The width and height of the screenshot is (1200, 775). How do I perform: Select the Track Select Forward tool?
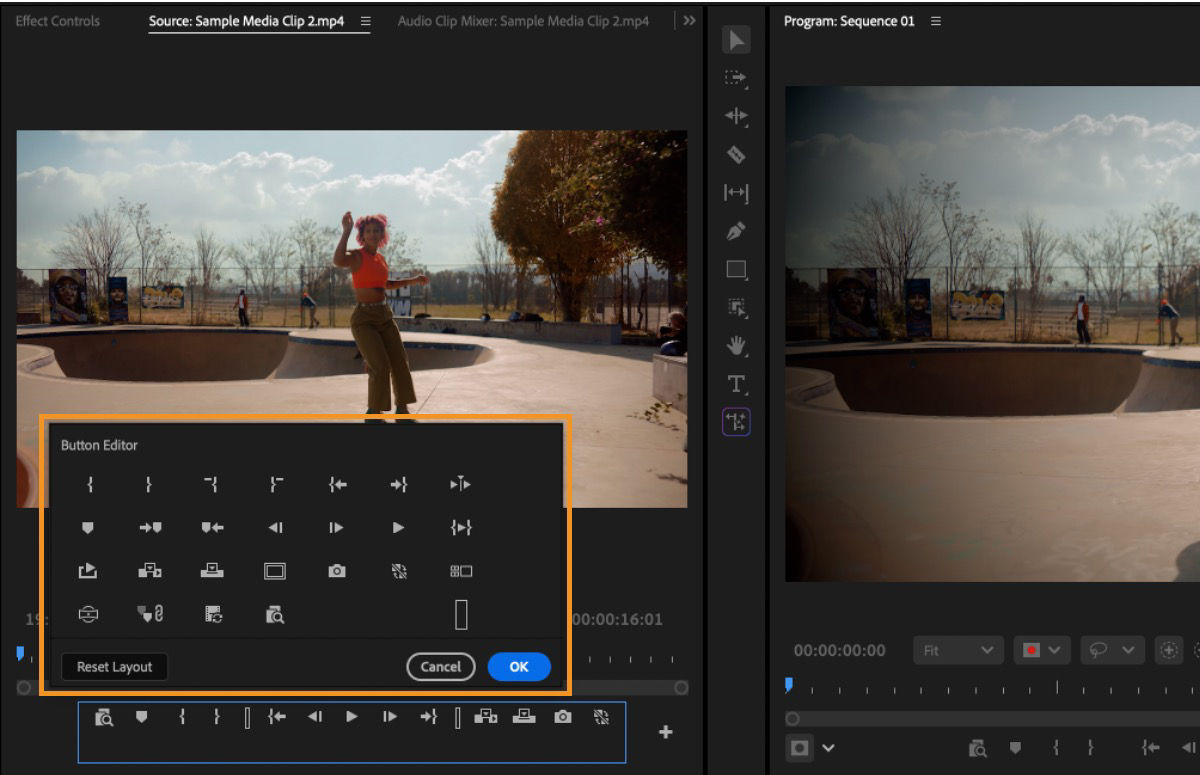tap(735, 78)
